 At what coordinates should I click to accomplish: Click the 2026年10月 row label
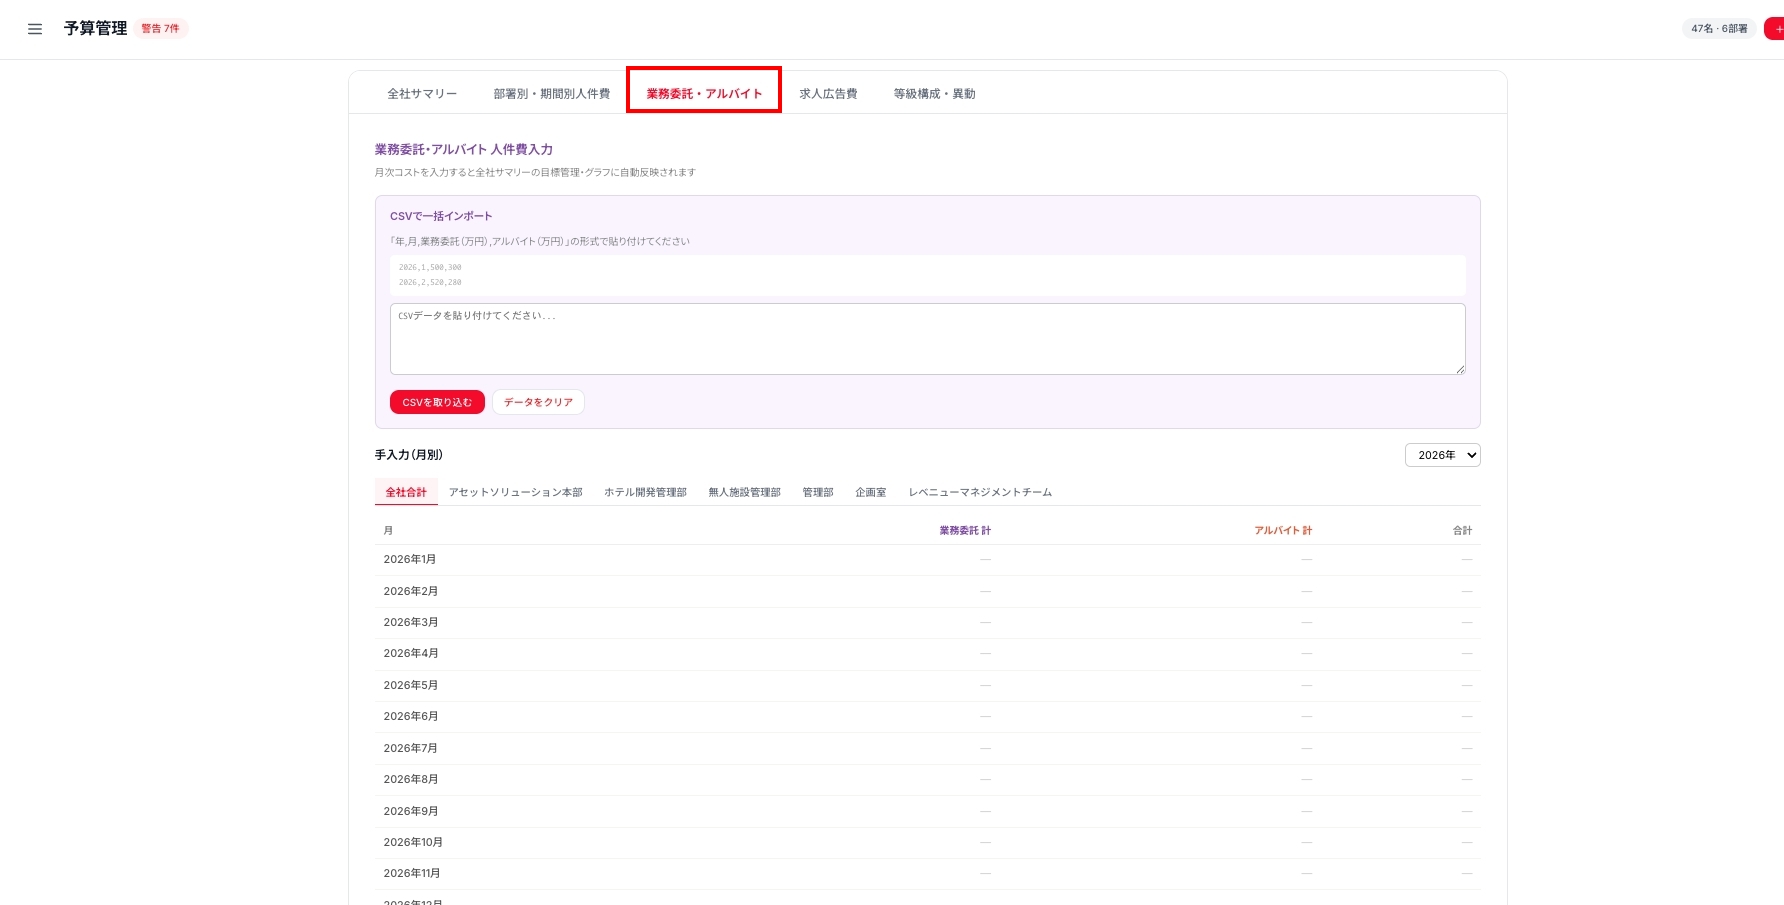pyautogui.click(x=413, y=843)
